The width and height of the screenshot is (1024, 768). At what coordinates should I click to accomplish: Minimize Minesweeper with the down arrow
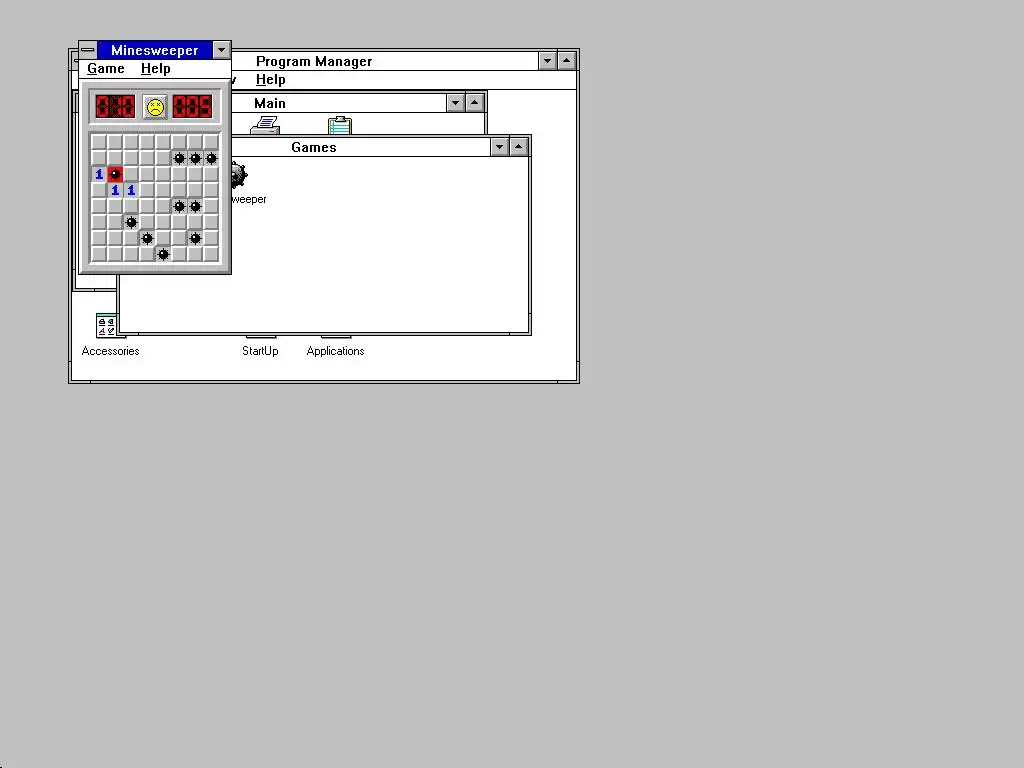(x=221, y=50)
